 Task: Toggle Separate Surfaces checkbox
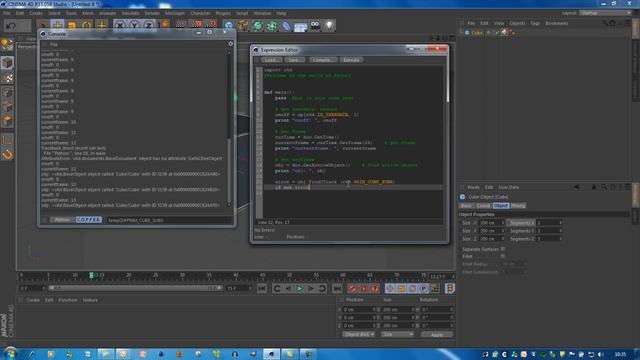[503, 249]
